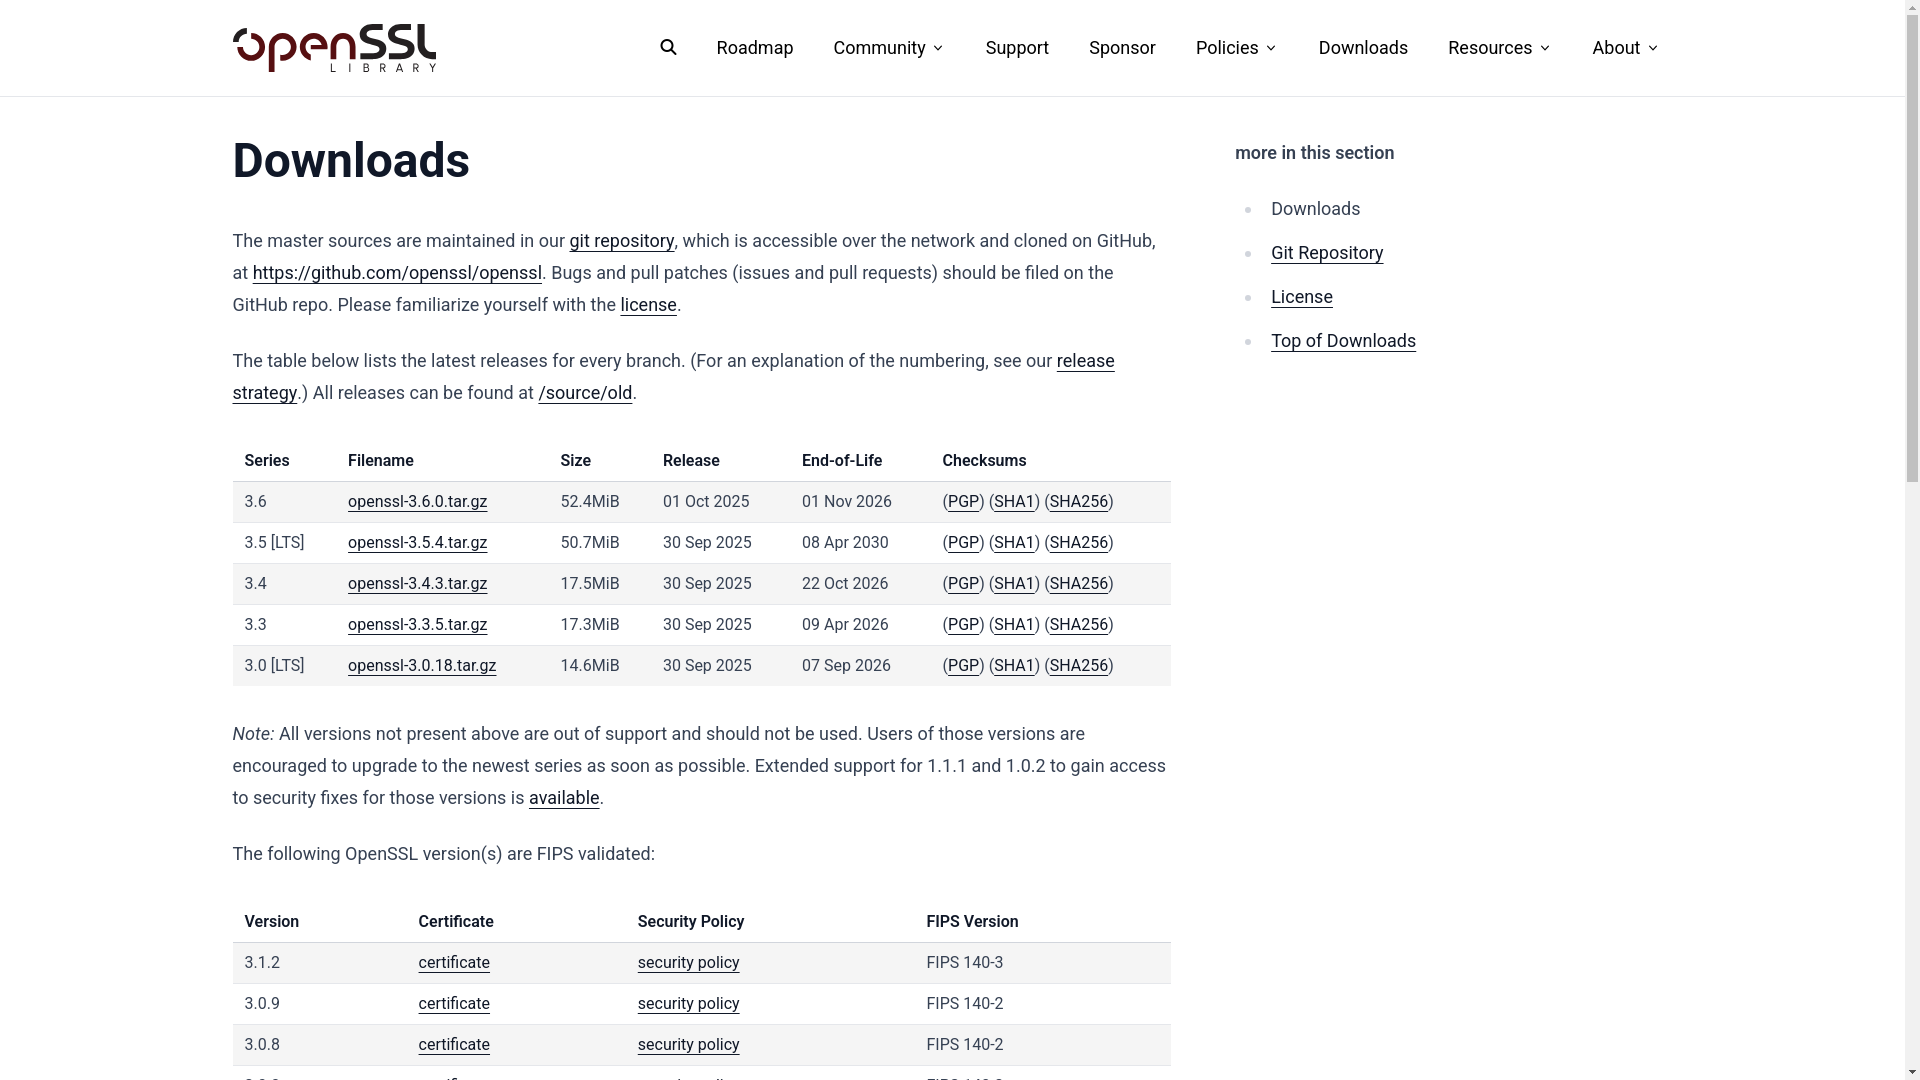The height and width of the screenshot is (1080, 1920).
Task: Open SHA256 checksum for 3.0 LTS row
Action: pos(1078,666)
